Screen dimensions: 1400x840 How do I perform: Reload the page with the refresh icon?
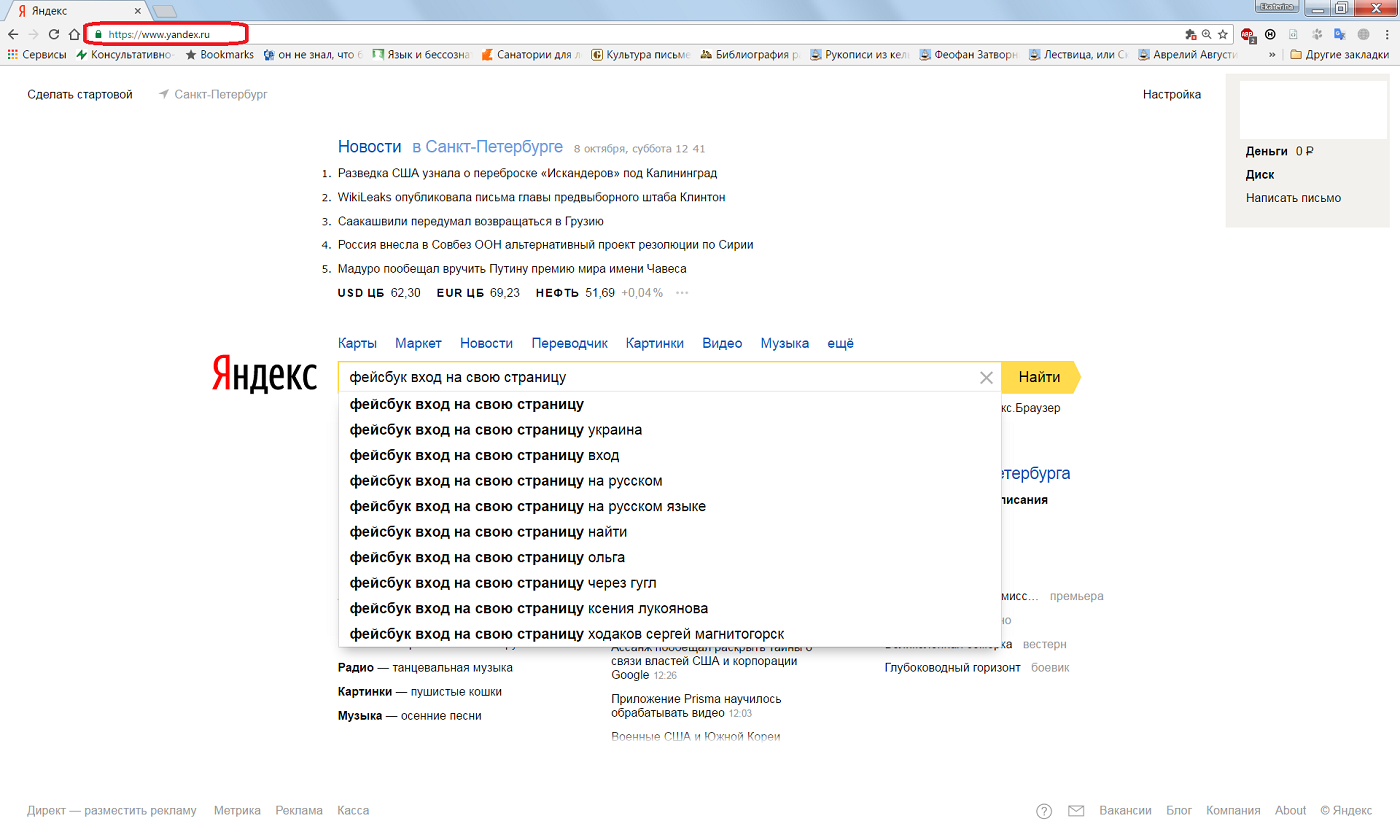(x=54, y=34)
